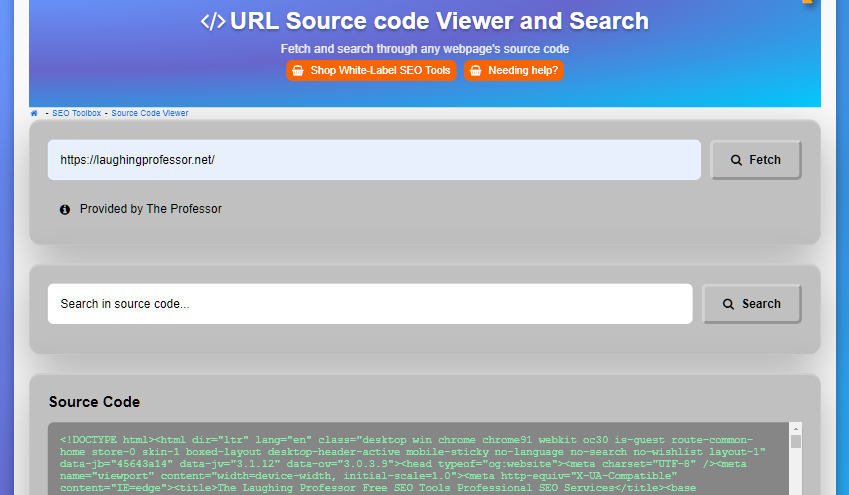The height and width of the screenshot is (495, 849).
Task: Click the info icon beside Provided by
Action: (65, 210)
